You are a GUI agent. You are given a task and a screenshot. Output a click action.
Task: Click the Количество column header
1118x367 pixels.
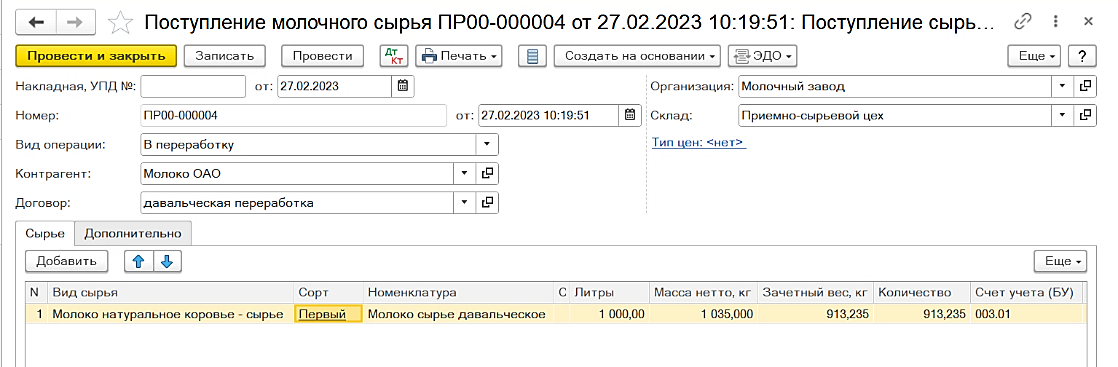(x=922, y=293)
